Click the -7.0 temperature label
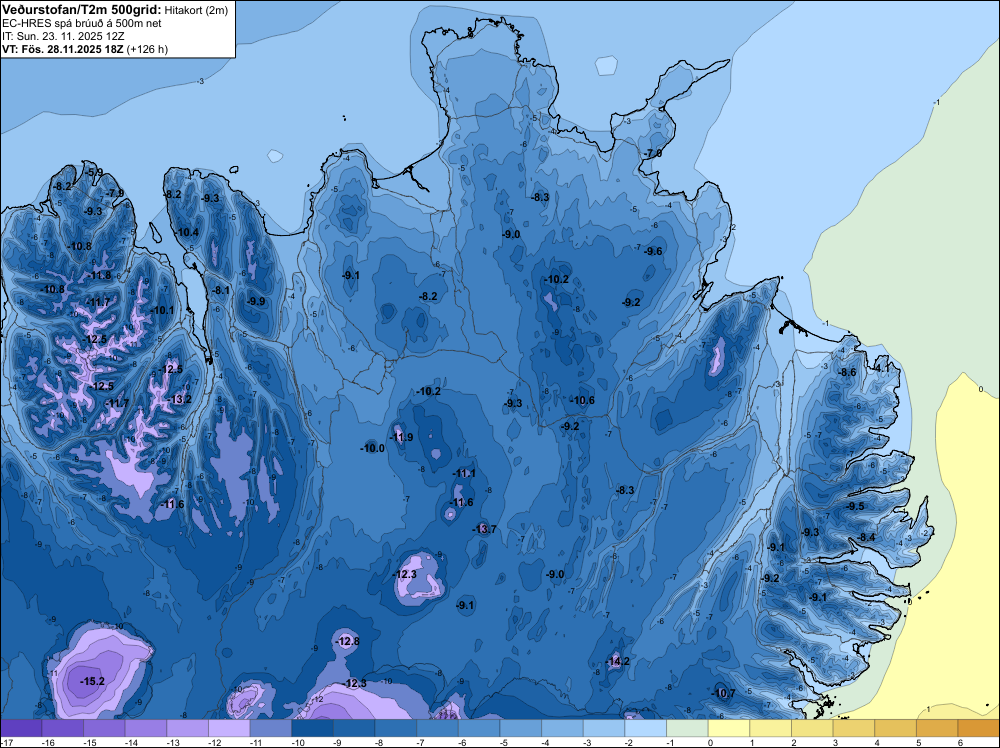The width and height of the screenshot is (1000, 748). 652,154
